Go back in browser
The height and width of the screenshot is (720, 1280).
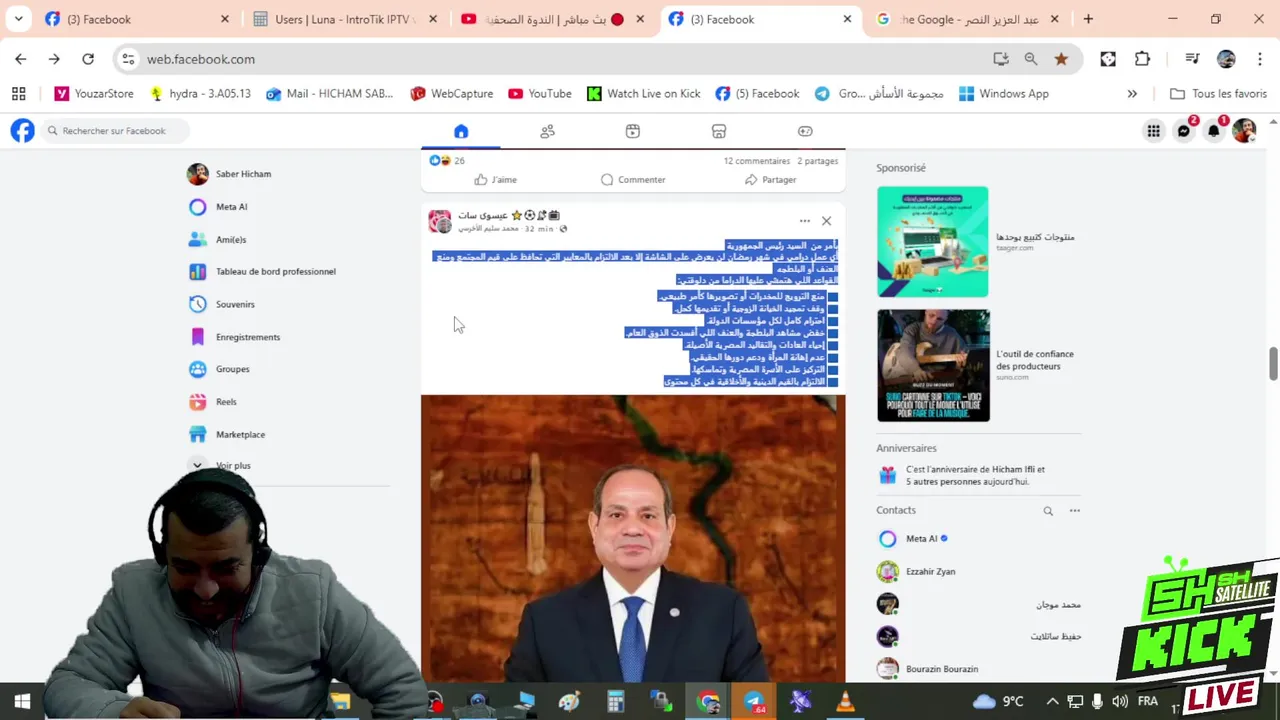coord(21,59)
